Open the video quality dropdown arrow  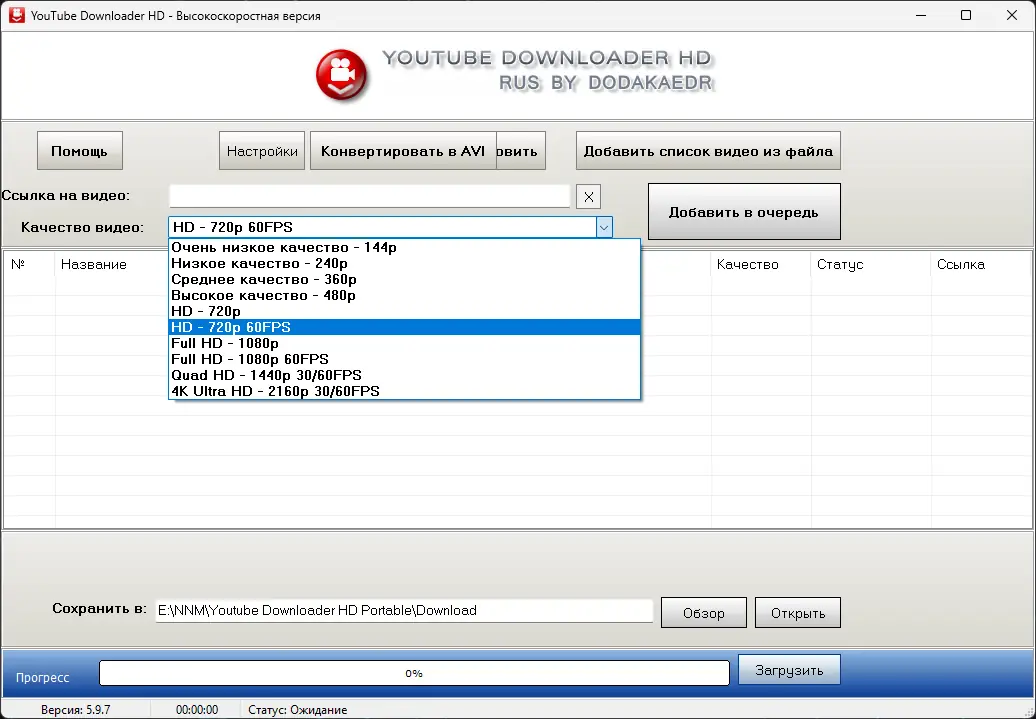click(x=603, y=227)
